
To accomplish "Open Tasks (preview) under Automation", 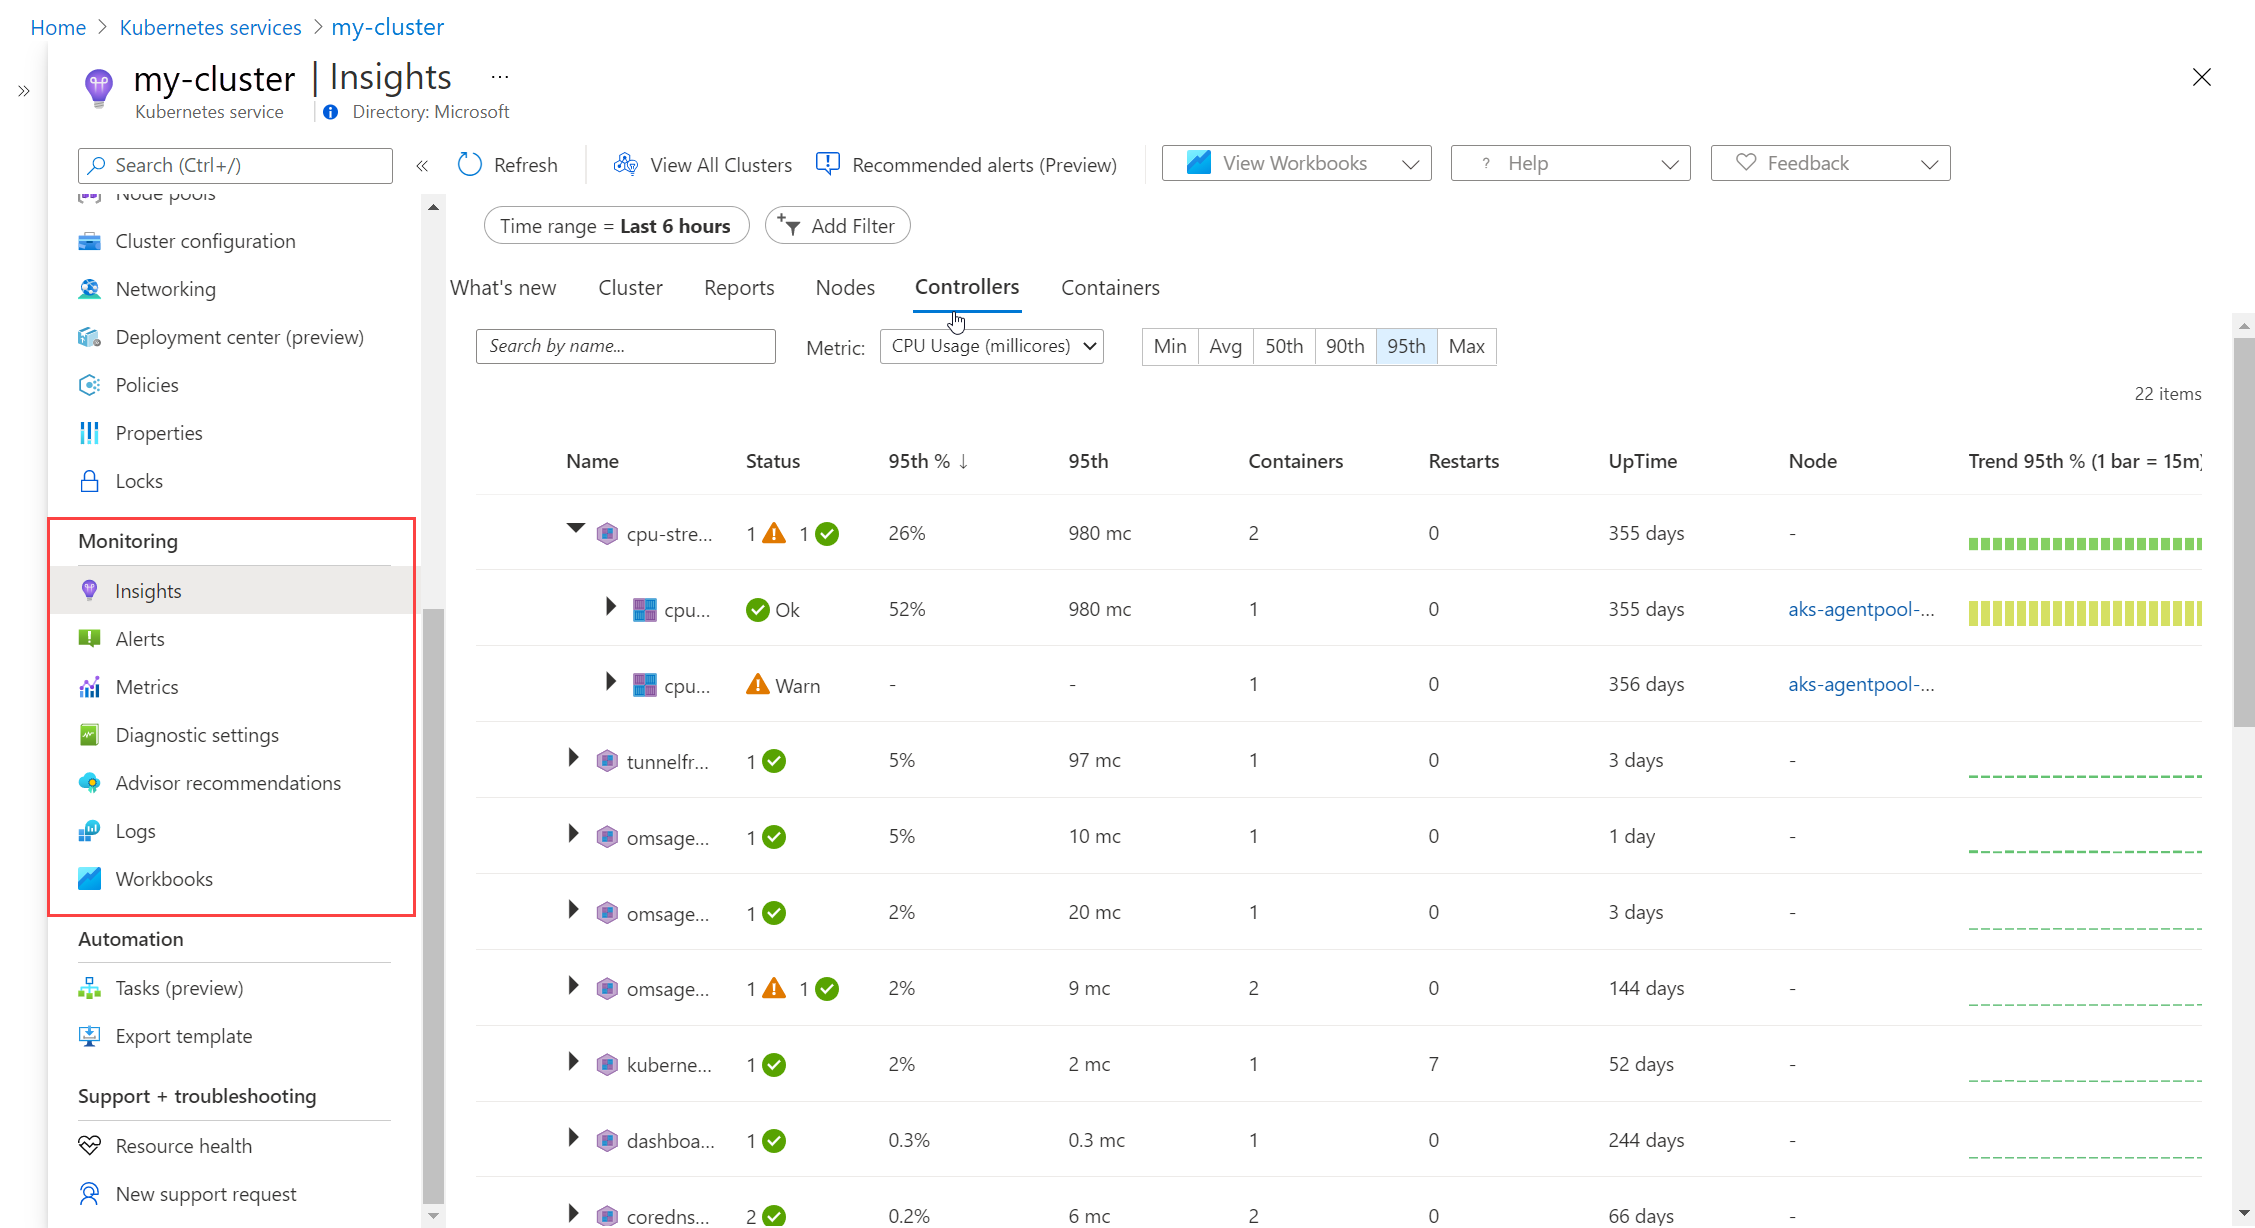I will [x=179, y=988].
